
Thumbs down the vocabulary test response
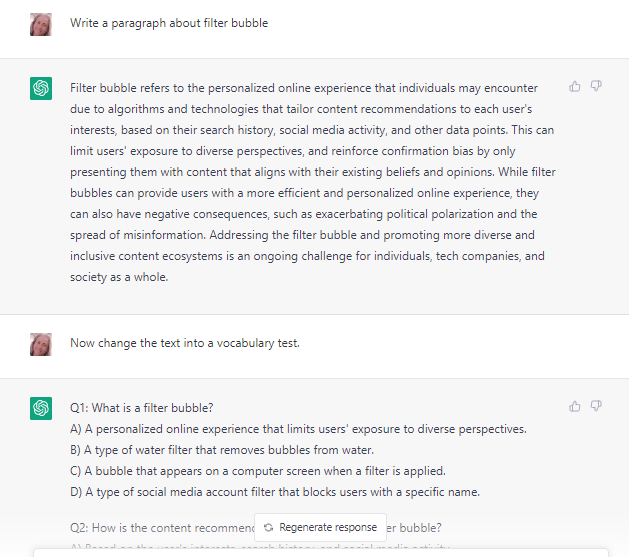click(596, 406)
